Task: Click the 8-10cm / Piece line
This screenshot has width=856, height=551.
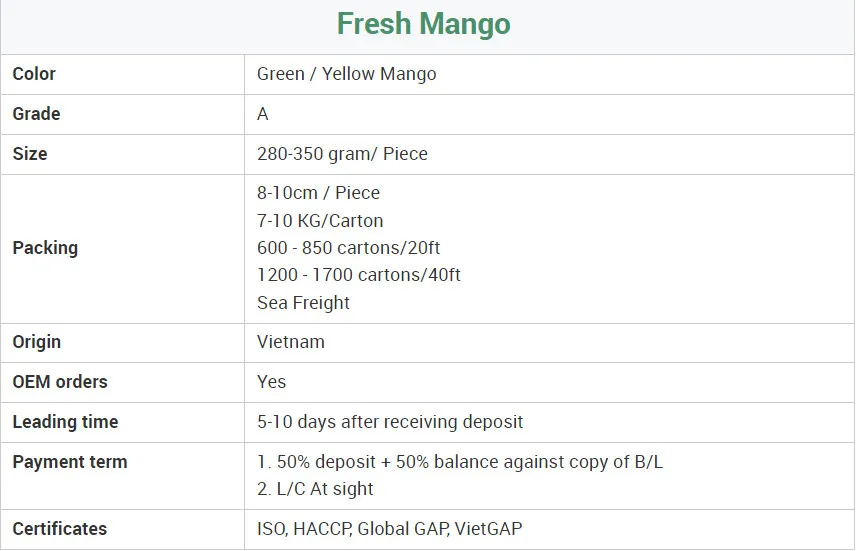Action: click(318, 193)
